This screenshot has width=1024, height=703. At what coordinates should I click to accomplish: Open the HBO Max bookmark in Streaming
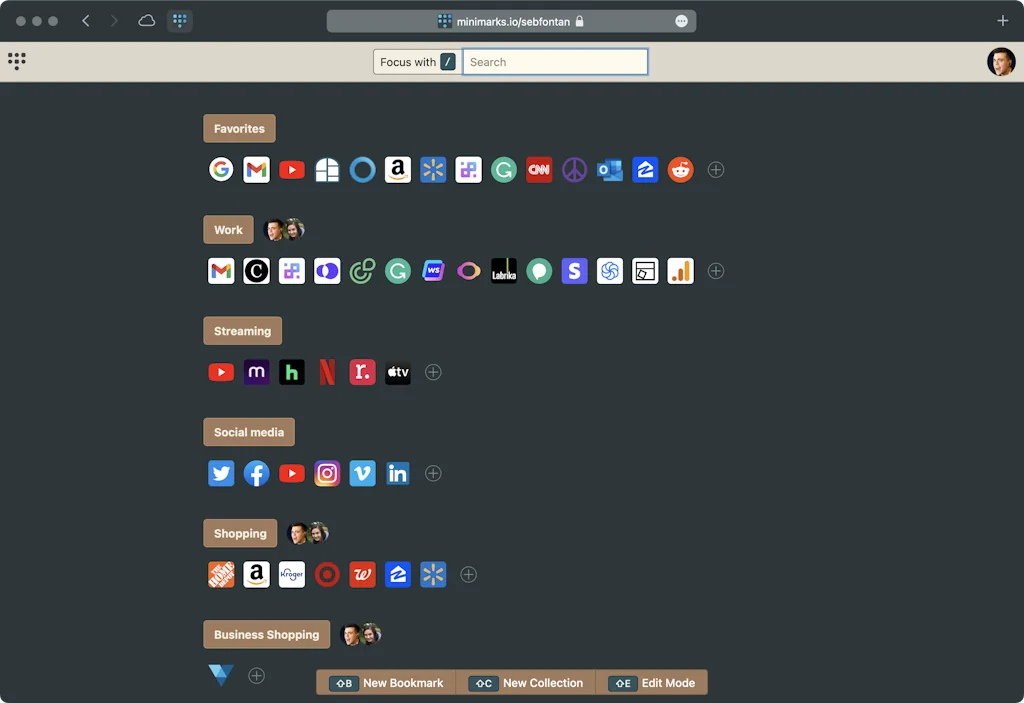pyautogui.click(x=257, y=372)
